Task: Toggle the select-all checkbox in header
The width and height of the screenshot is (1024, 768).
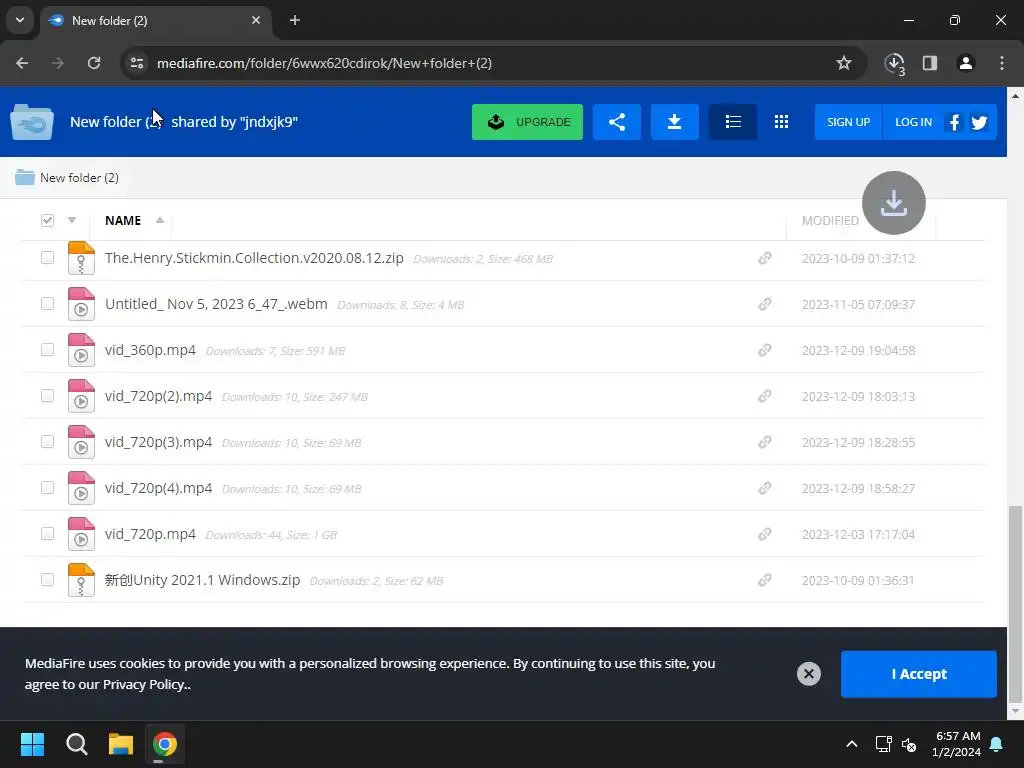Action: [47, 221]
